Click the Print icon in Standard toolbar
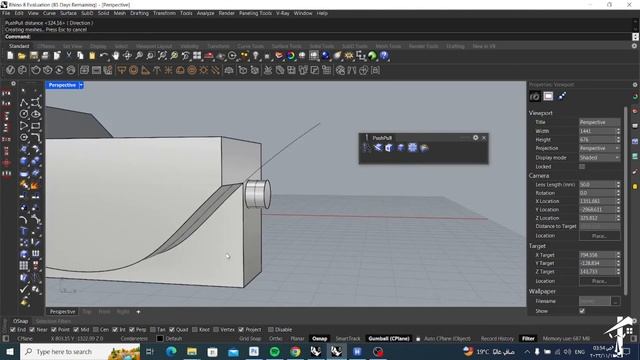Screen dimensions: 640x360 pyautogui.click(x=45, y=56)
